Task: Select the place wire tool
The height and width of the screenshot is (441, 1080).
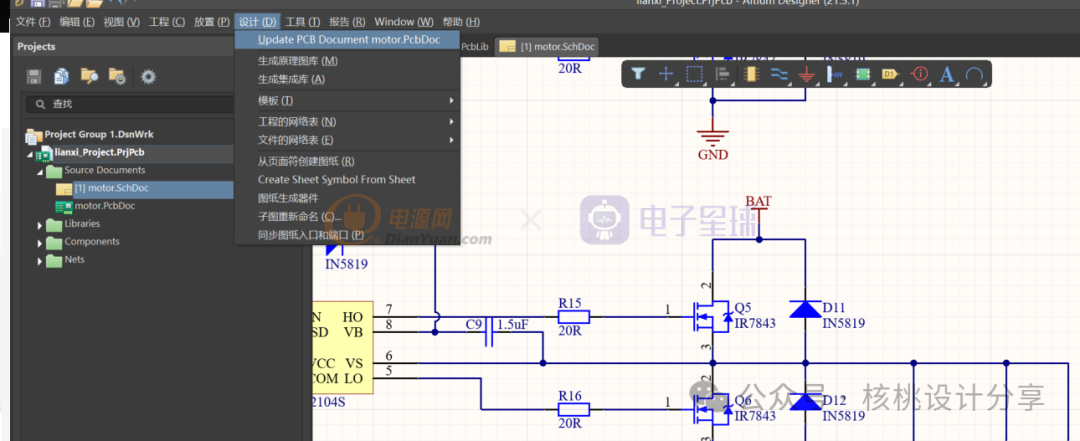Action: (x=779, y=74)
